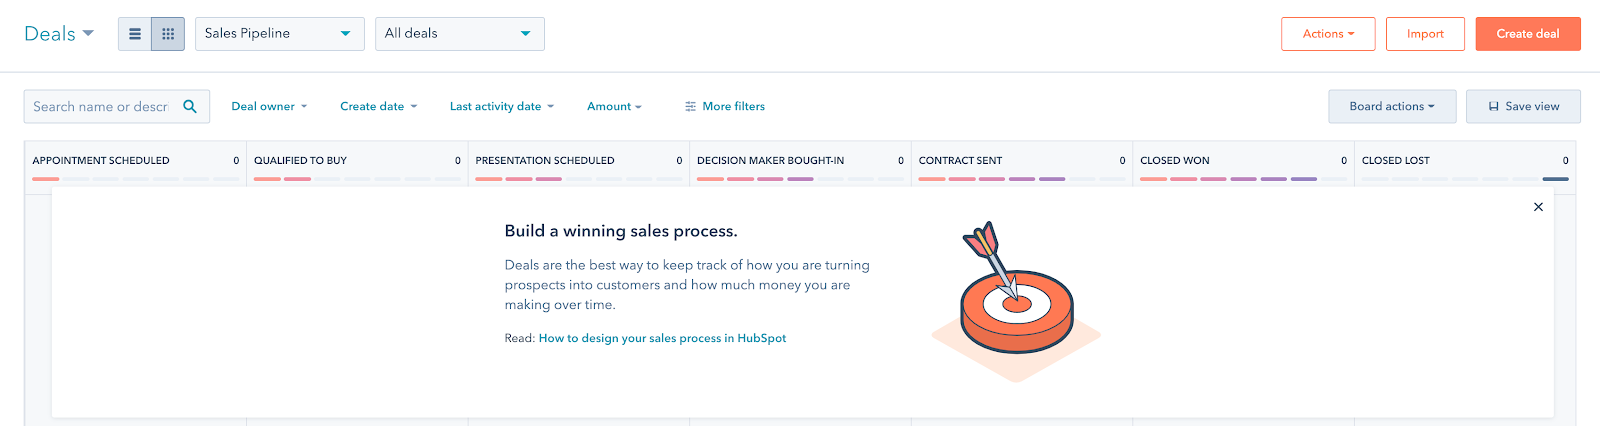Click the Create deal button

click(x=1528, y=34)
